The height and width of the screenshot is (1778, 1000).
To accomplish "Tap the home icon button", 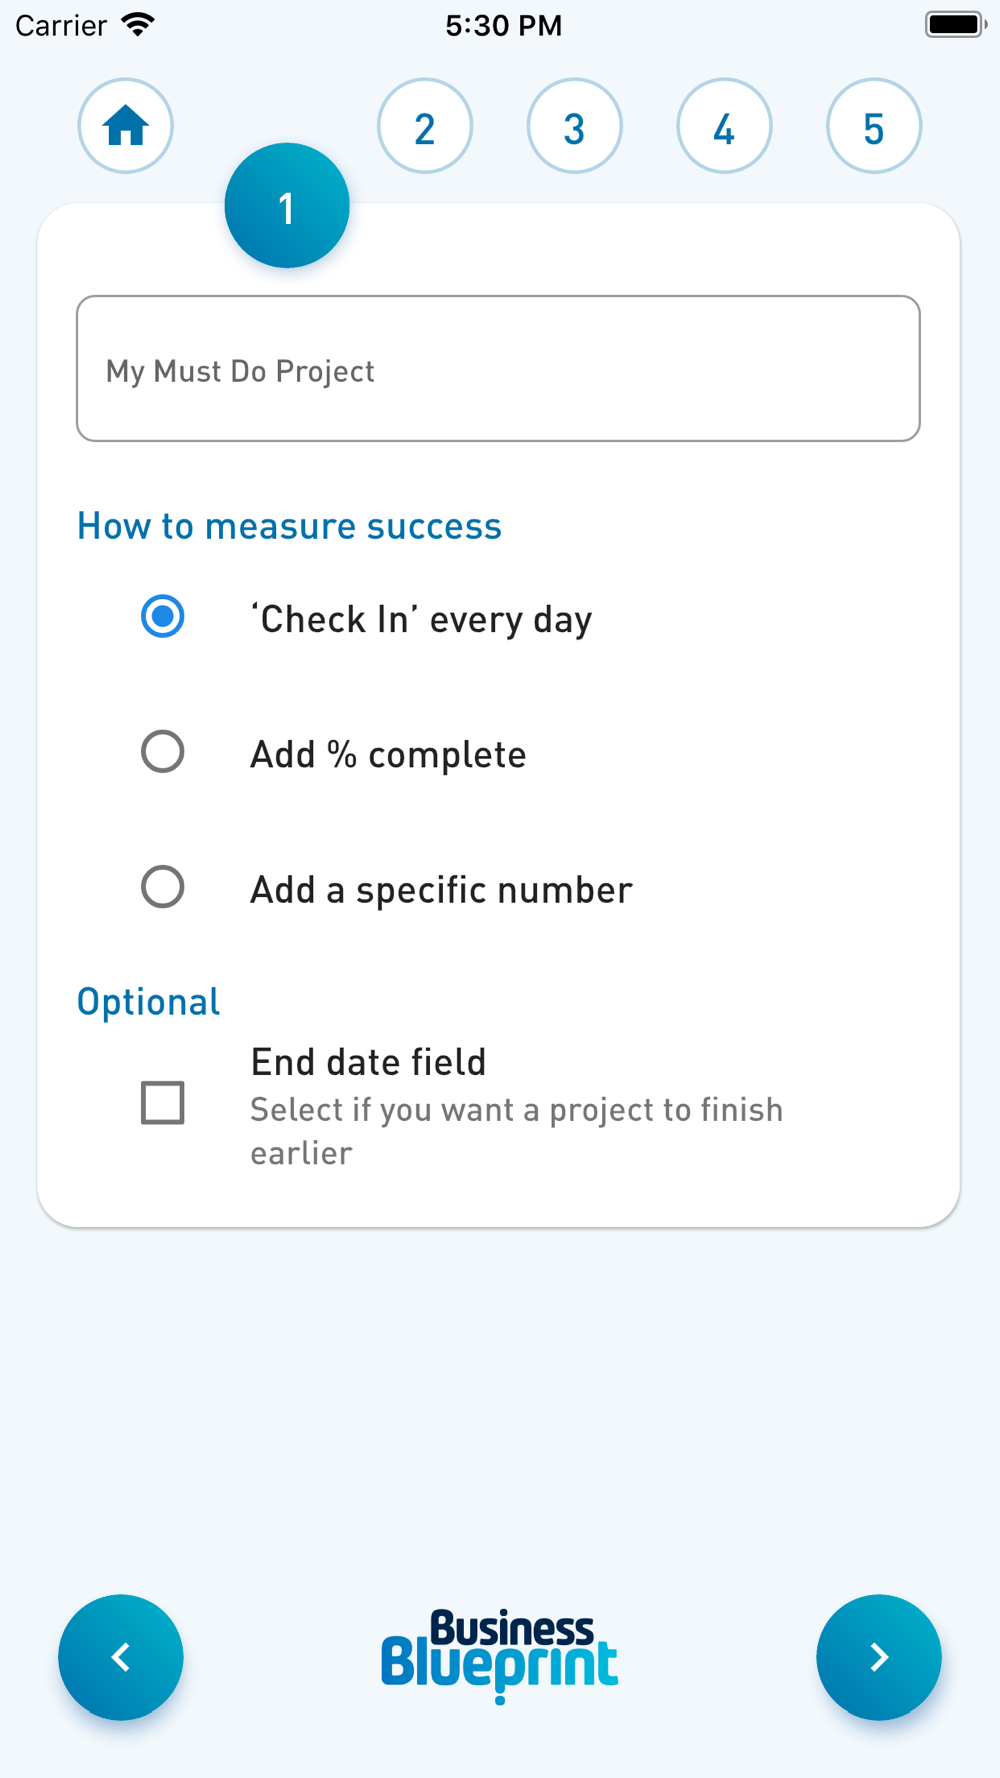I will (126, 127).
